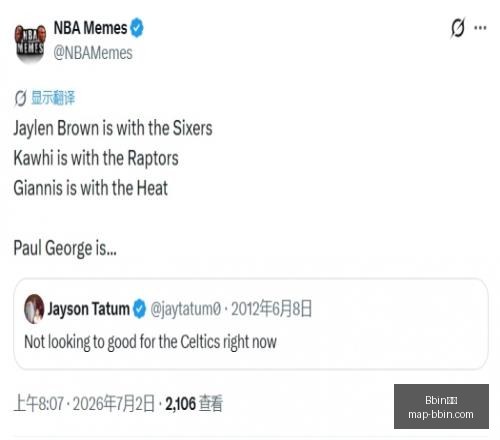
Task: Click Jayson Tatum's verified badge
Action: pos(139,309)
